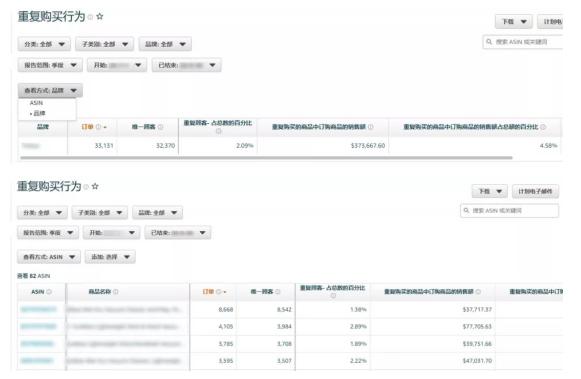
Task: Click the horizontal scrollbar under the brand table
Action: [266, 158]
